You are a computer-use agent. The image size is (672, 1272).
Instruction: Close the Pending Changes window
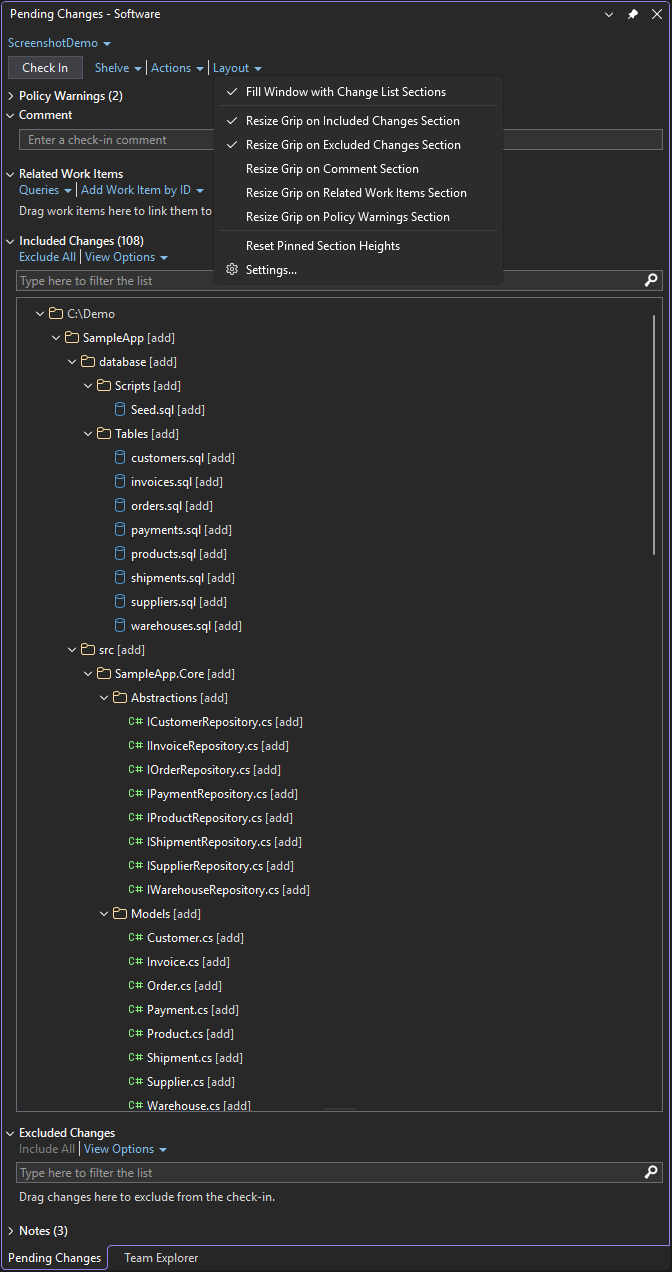tap(655, 15)
